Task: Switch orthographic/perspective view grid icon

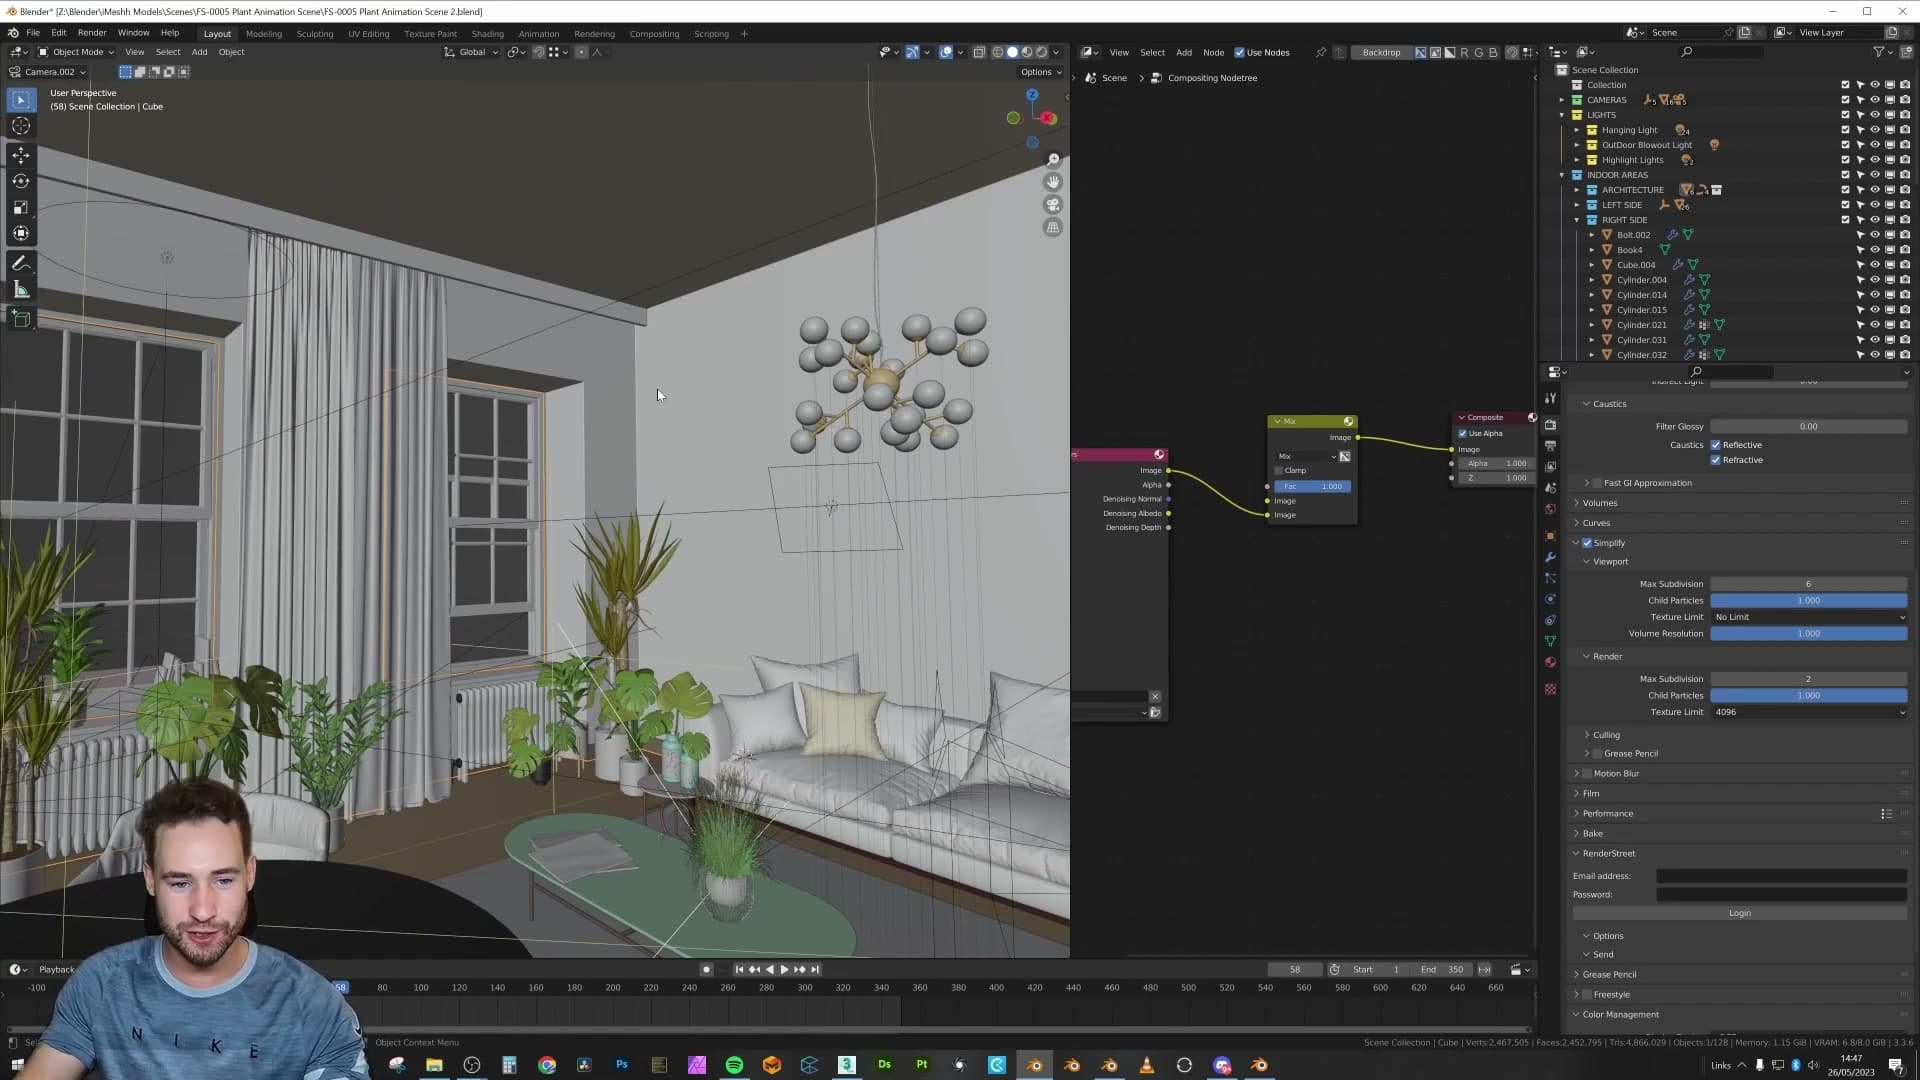Action: [1053, 228]
